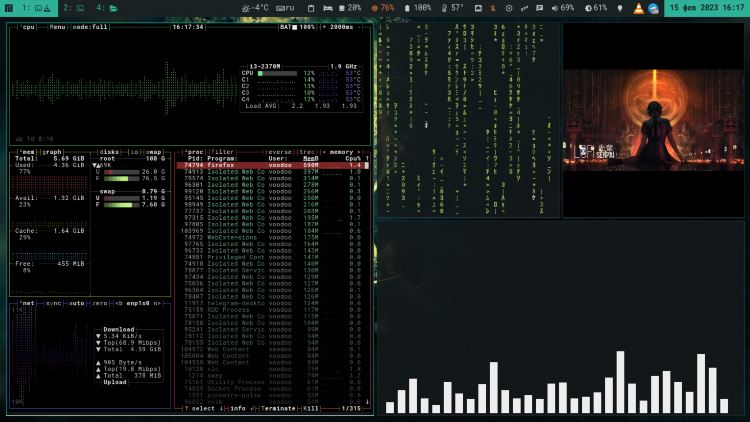Terminate the selected process
Image resolution: width=750 pixels, height=422 pixels.
278,409
